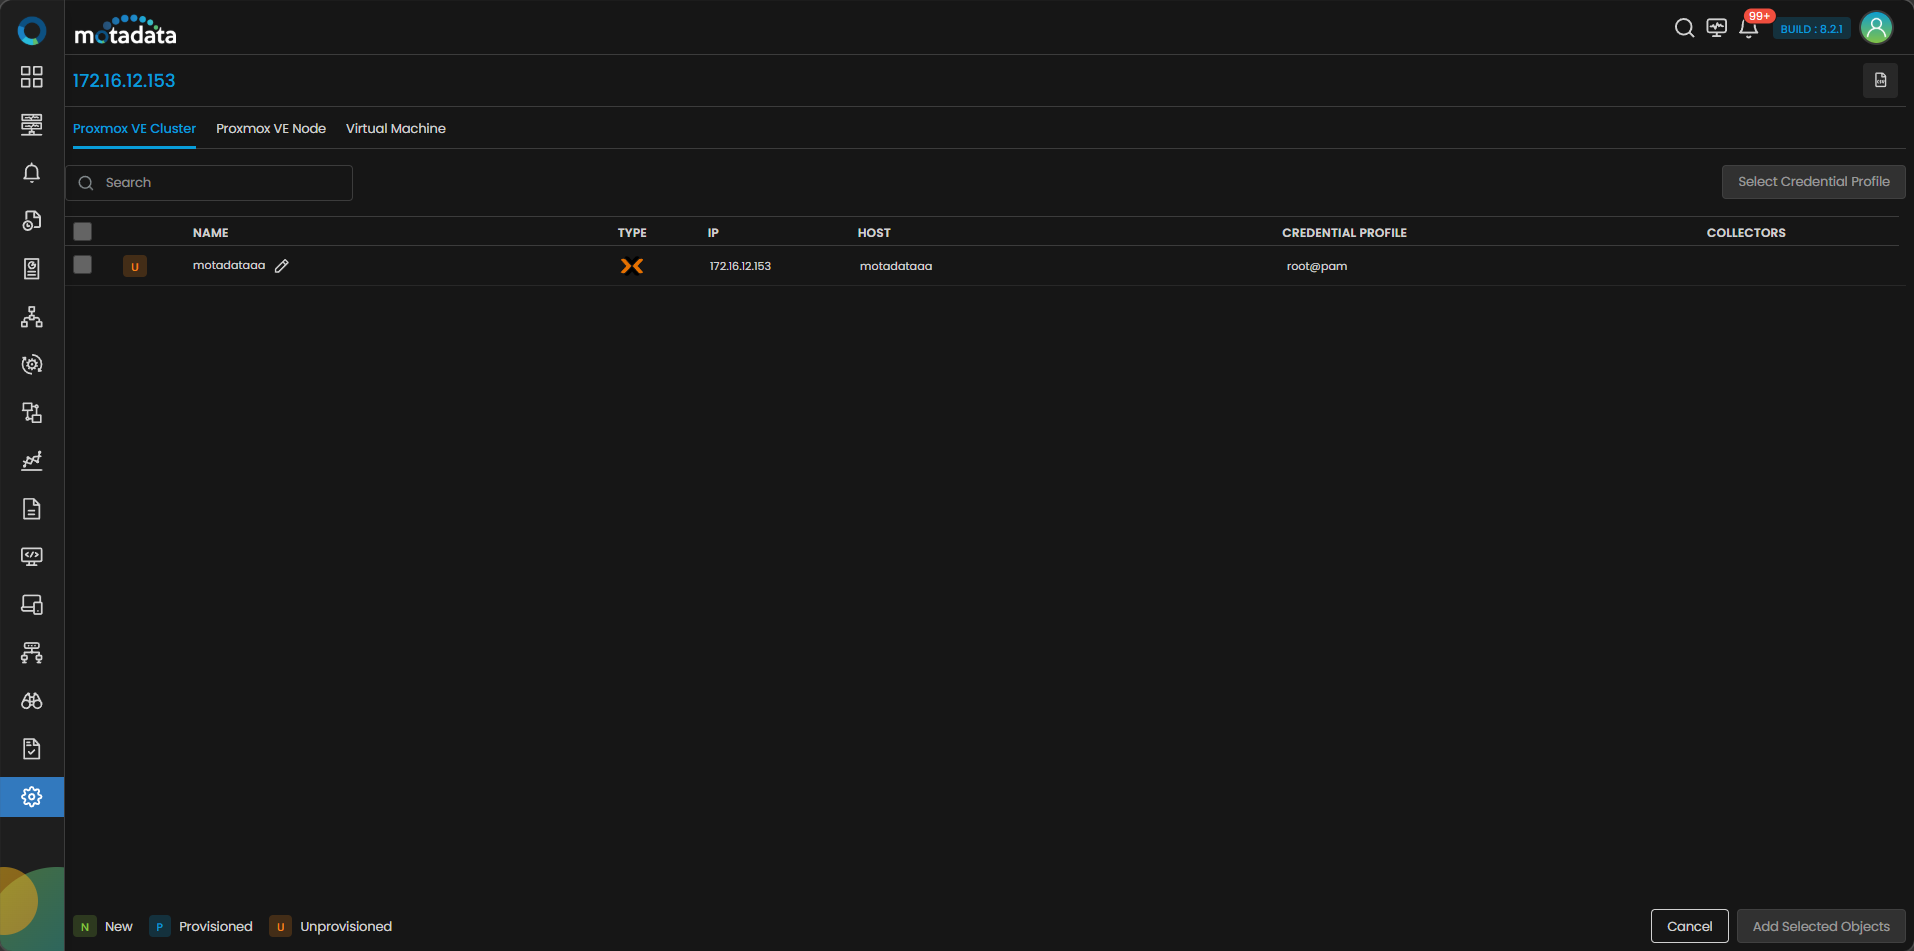
Task: Switch to the Virtual Machine tab
Action: (x=396, y=129)
